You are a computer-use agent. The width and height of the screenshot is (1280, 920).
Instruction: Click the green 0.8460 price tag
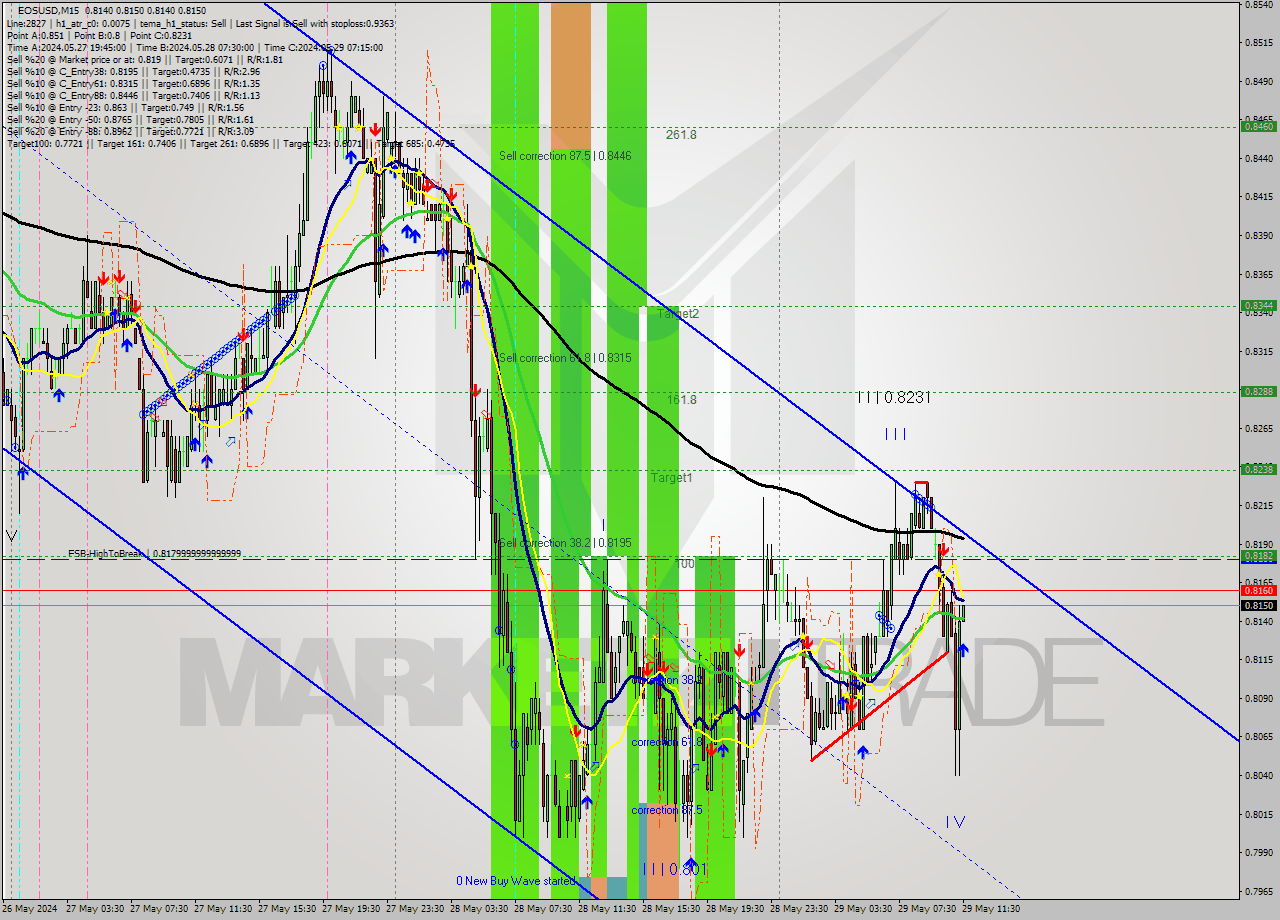click(1258, 126)
